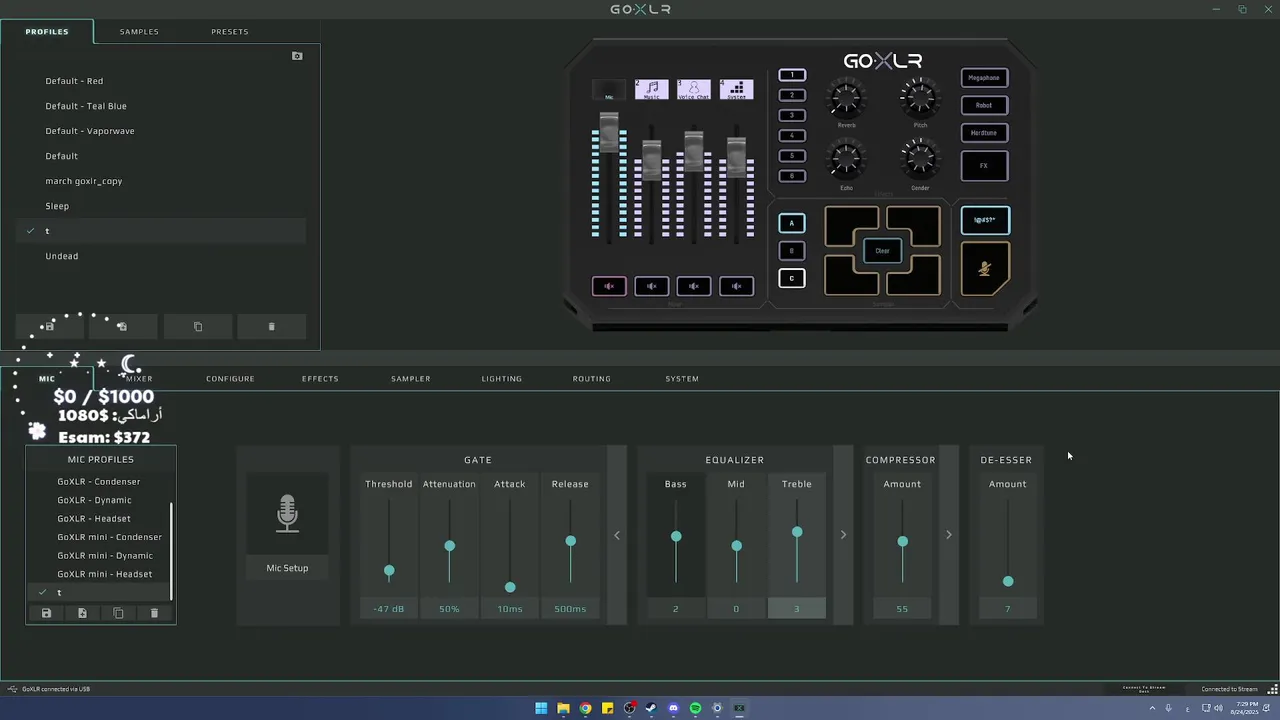Toggle the Robot effect button
This screenshot has height=720, width=1280.
coord(984,105)
